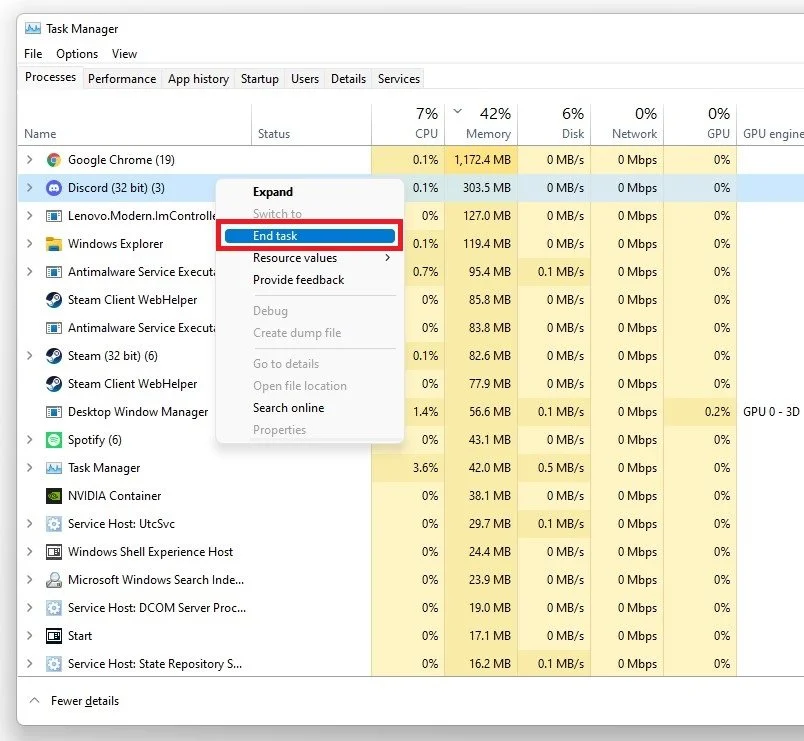
Task: Sort by the Name column header
Action: 135,124
